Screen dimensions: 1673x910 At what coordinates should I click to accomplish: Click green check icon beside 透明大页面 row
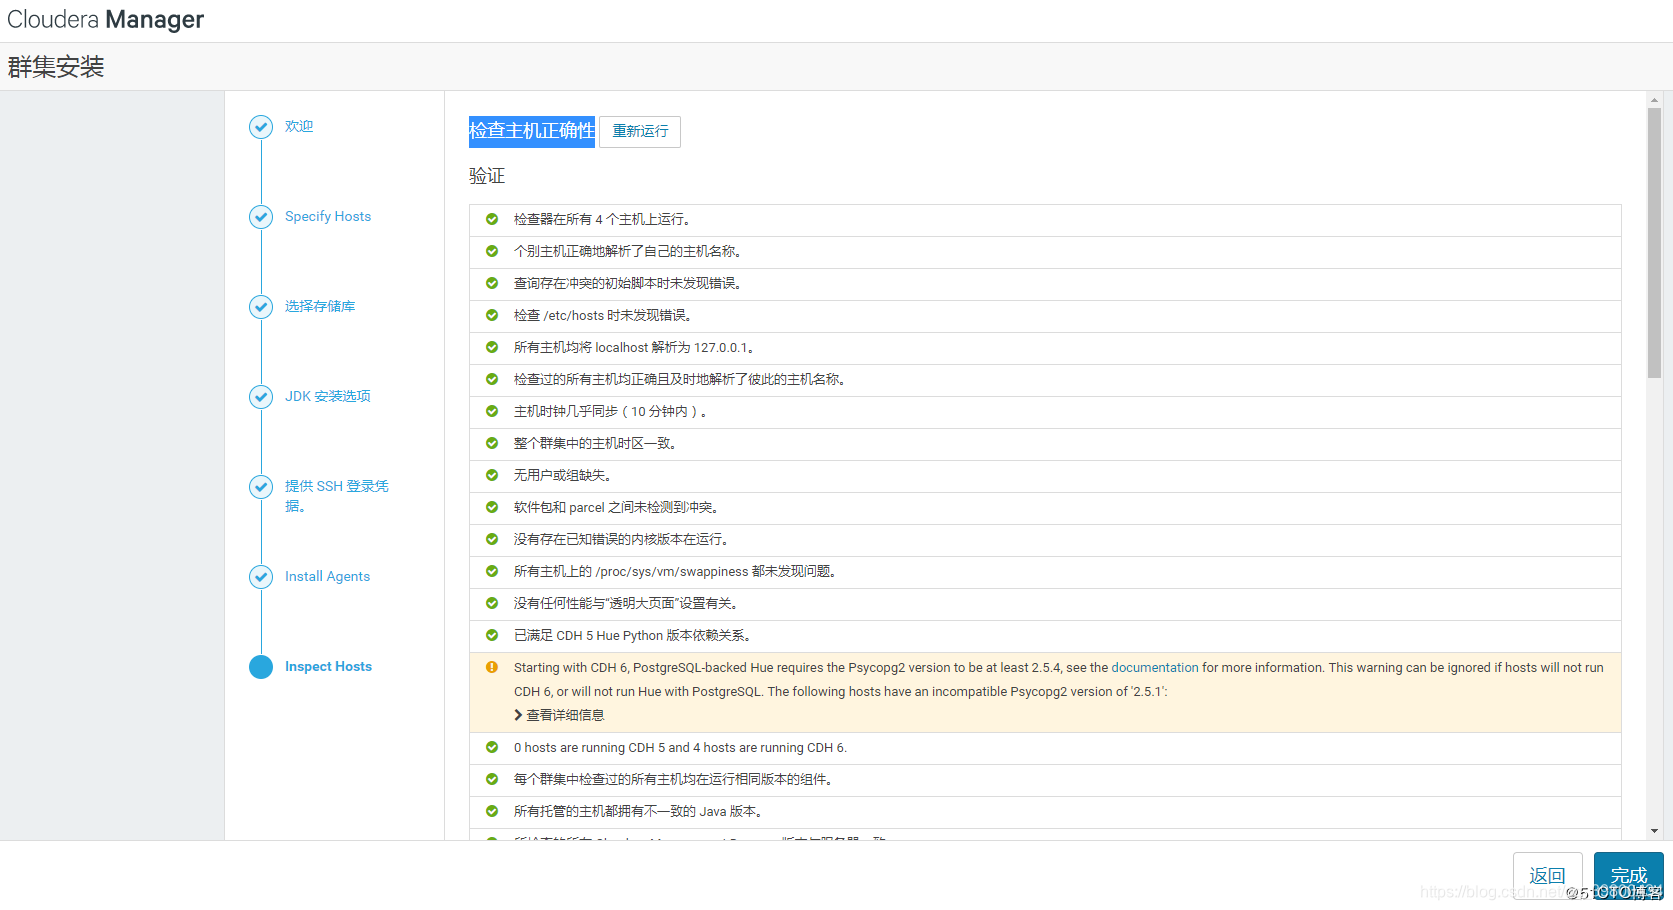[x=492, y=603]
